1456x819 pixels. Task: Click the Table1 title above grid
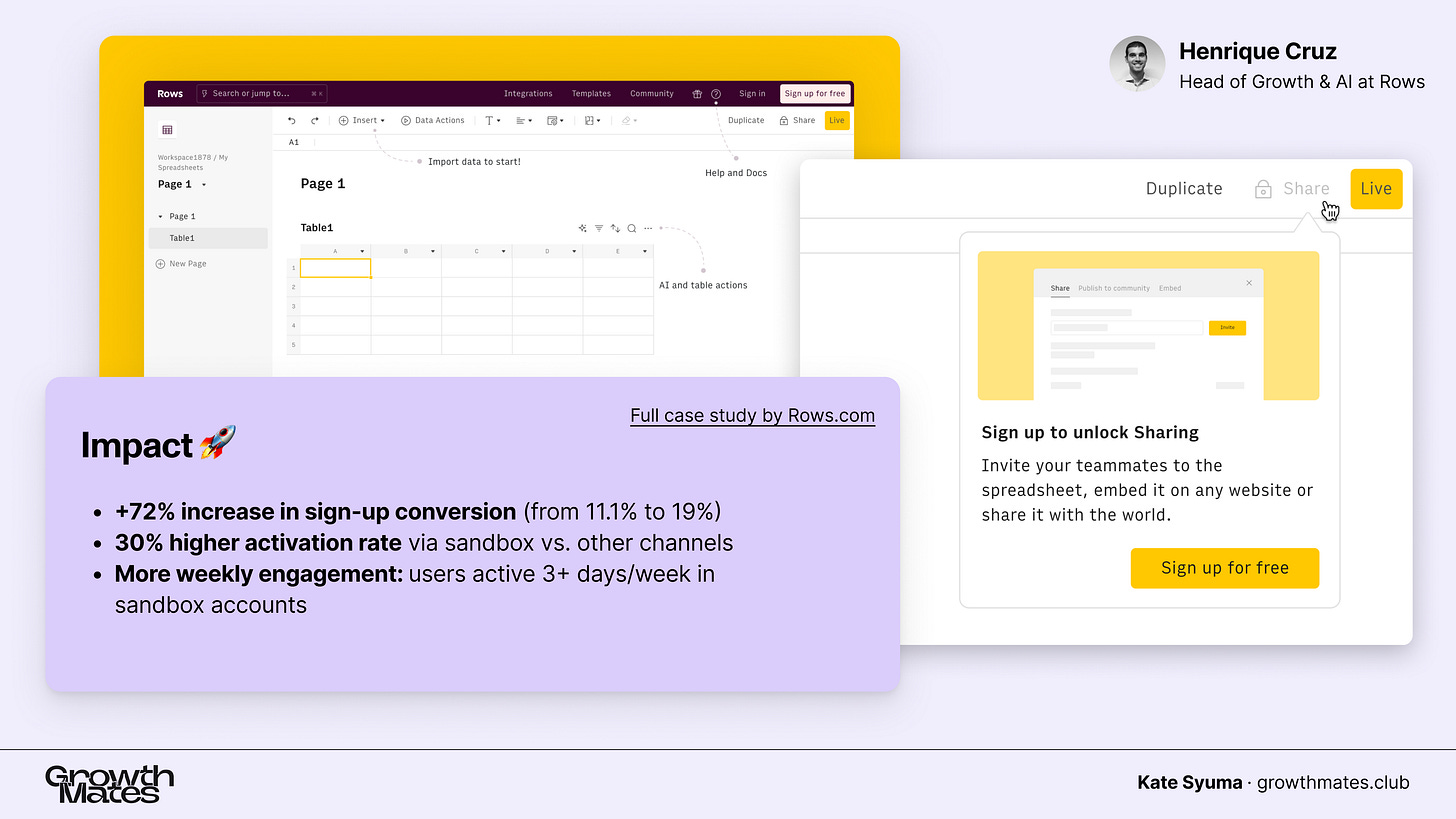(317, 228)
